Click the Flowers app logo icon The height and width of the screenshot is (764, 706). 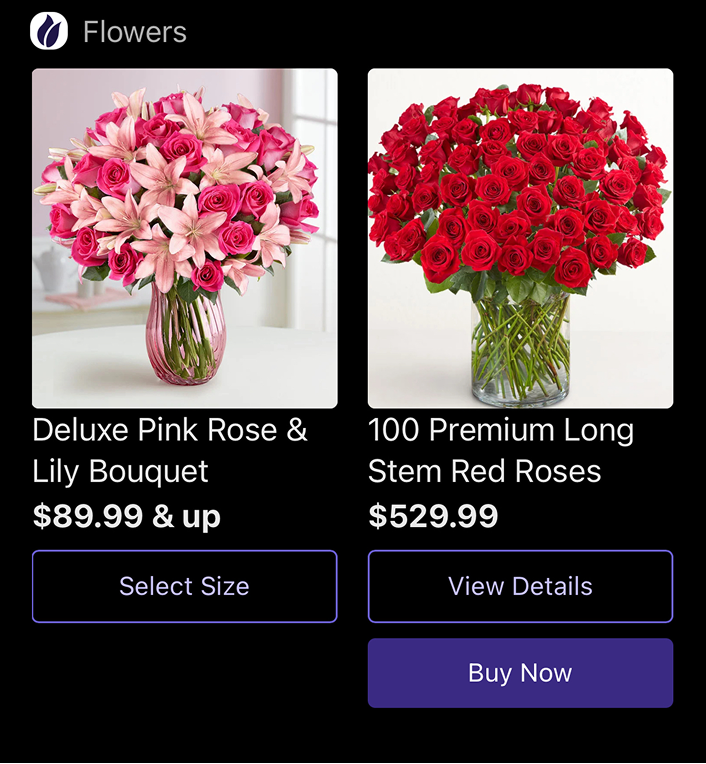[49, 31]
